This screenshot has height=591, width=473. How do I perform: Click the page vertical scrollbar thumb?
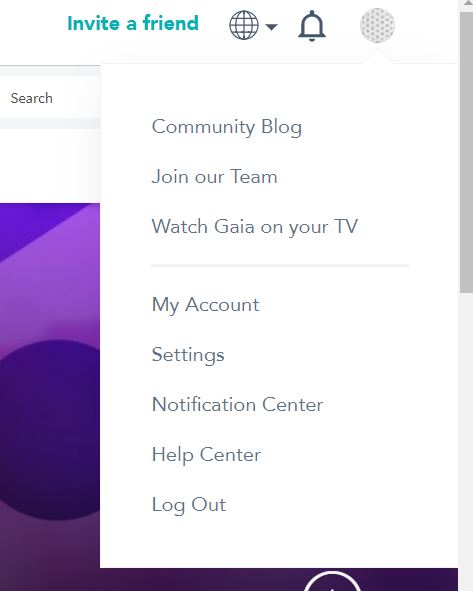pos(466,152)
